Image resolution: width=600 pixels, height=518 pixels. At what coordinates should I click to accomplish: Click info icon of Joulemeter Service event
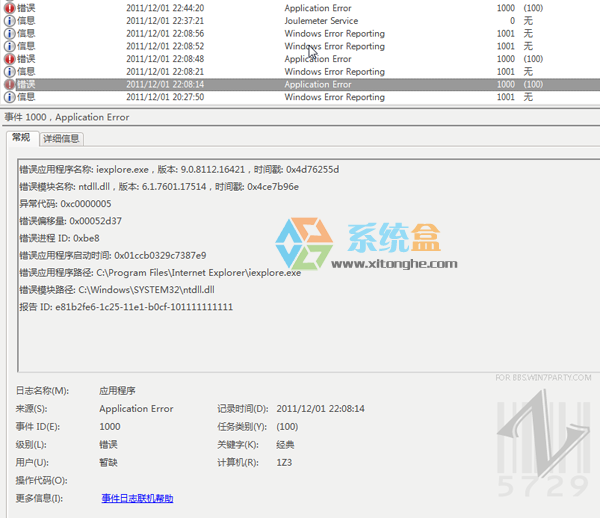pyautogui.click(x=10, y=21)
